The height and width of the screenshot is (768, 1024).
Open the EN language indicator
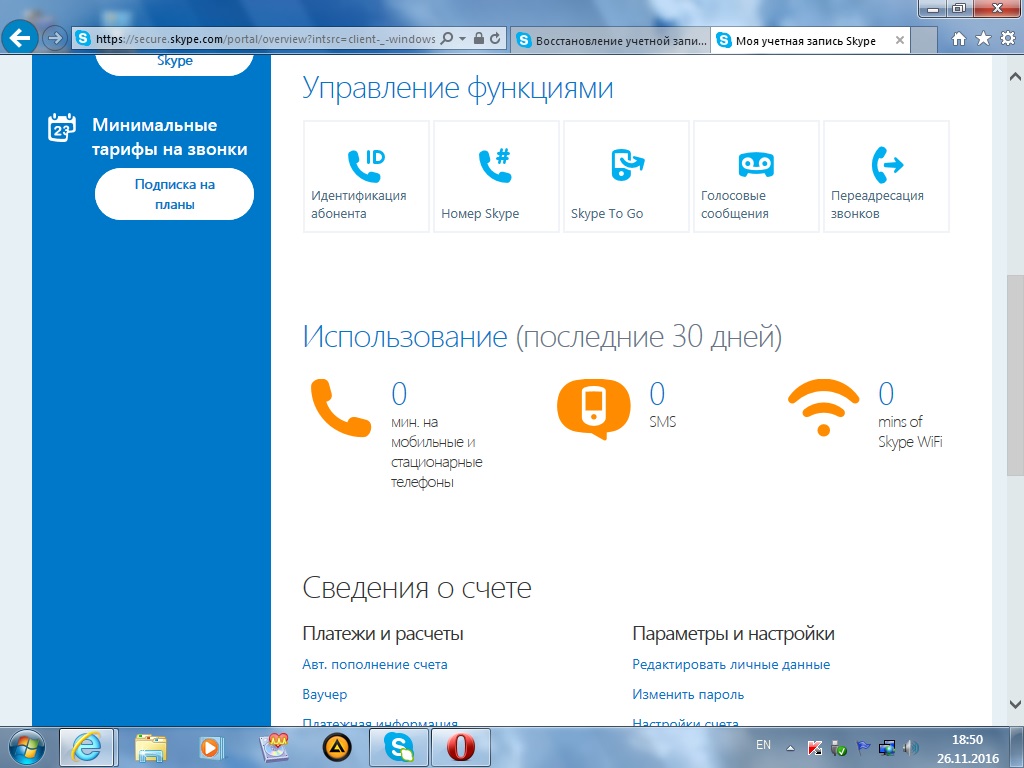763,745
